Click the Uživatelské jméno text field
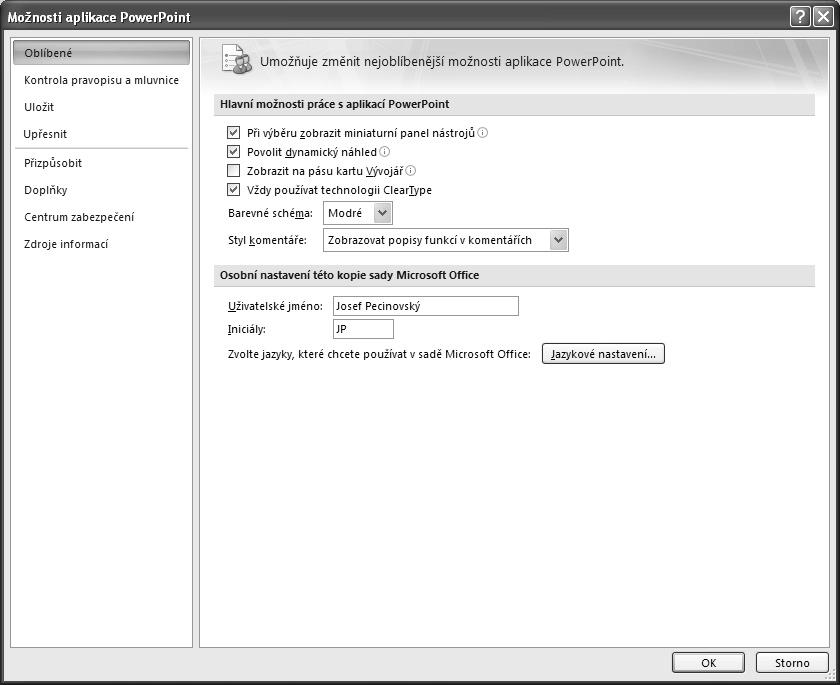The width and height of the screenshot is (840, 685). pos(426,306)
